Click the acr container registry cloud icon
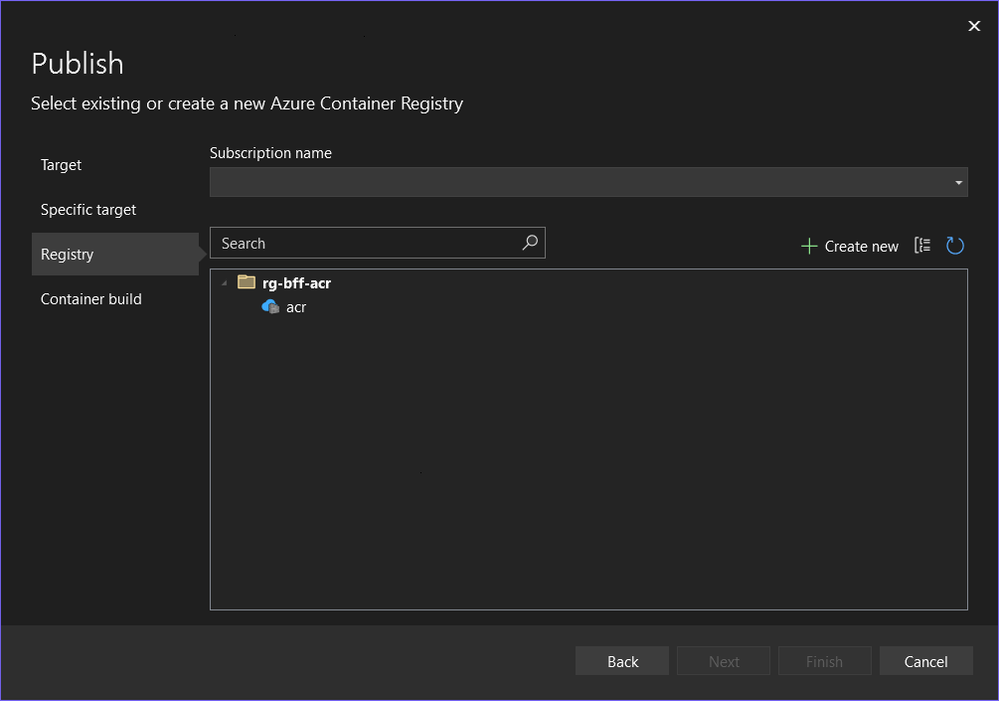This screenshot has width=999, height=701. pos(271,307)
